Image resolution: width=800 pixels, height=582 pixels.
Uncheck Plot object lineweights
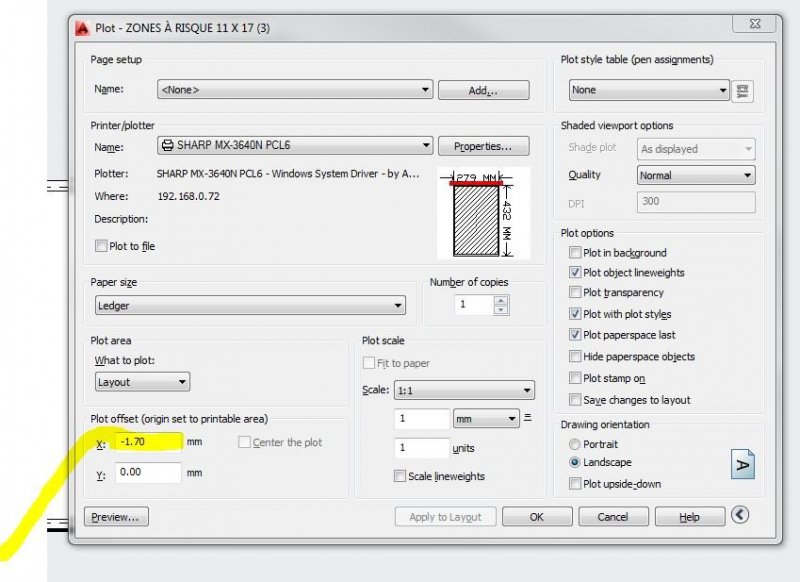point(575,272)
